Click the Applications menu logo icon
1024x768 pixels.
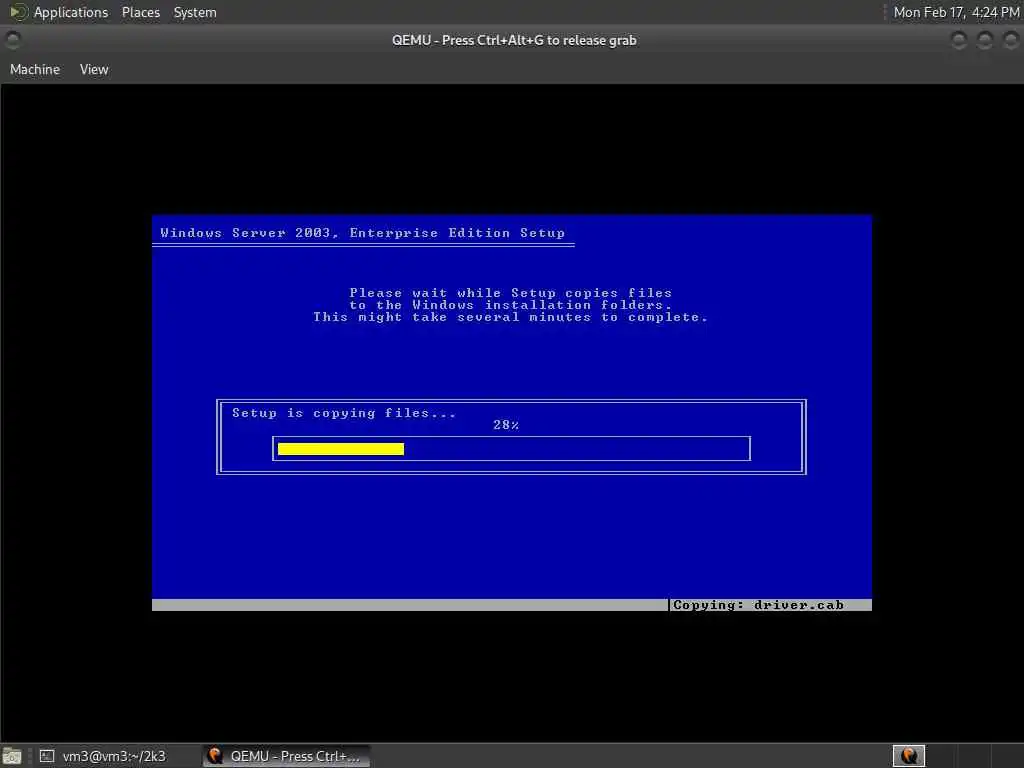[18, 12]
